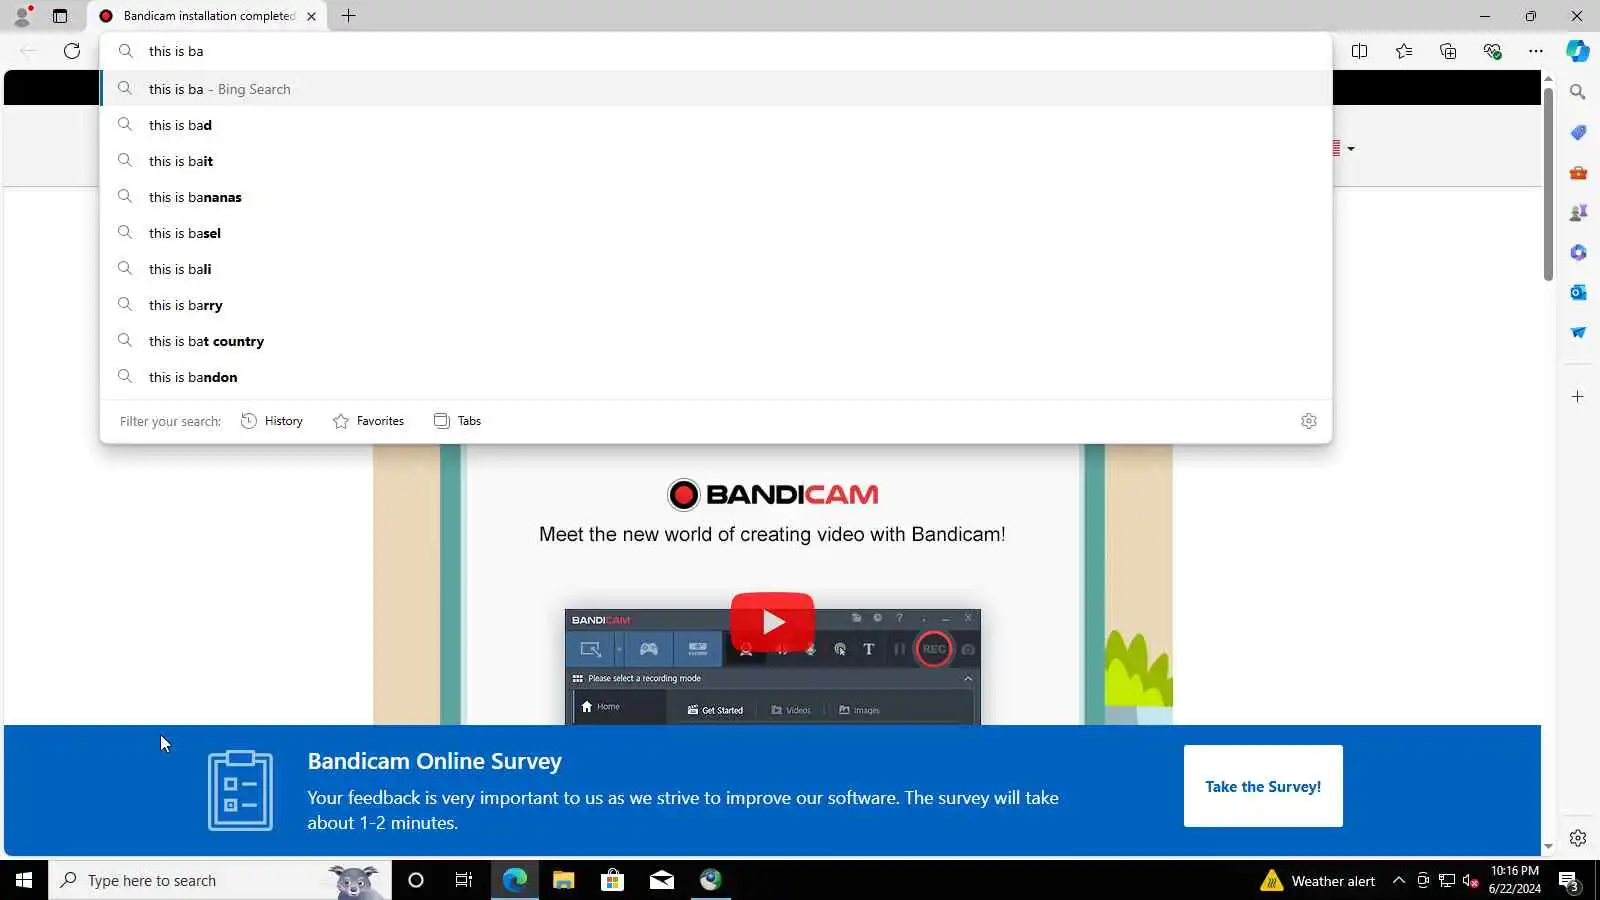Open Weather alert widget in taskbar
Image resolution: width=1600 pixels, height=900 pixels.
pos(1318,881)
